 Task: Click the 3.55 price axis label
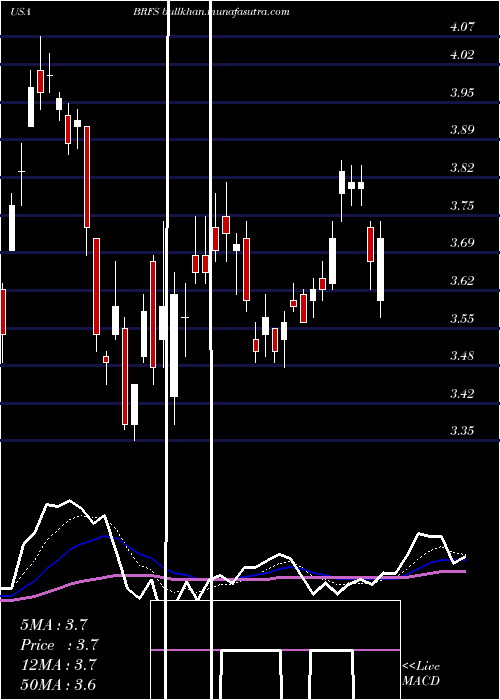tap(462, 318)
